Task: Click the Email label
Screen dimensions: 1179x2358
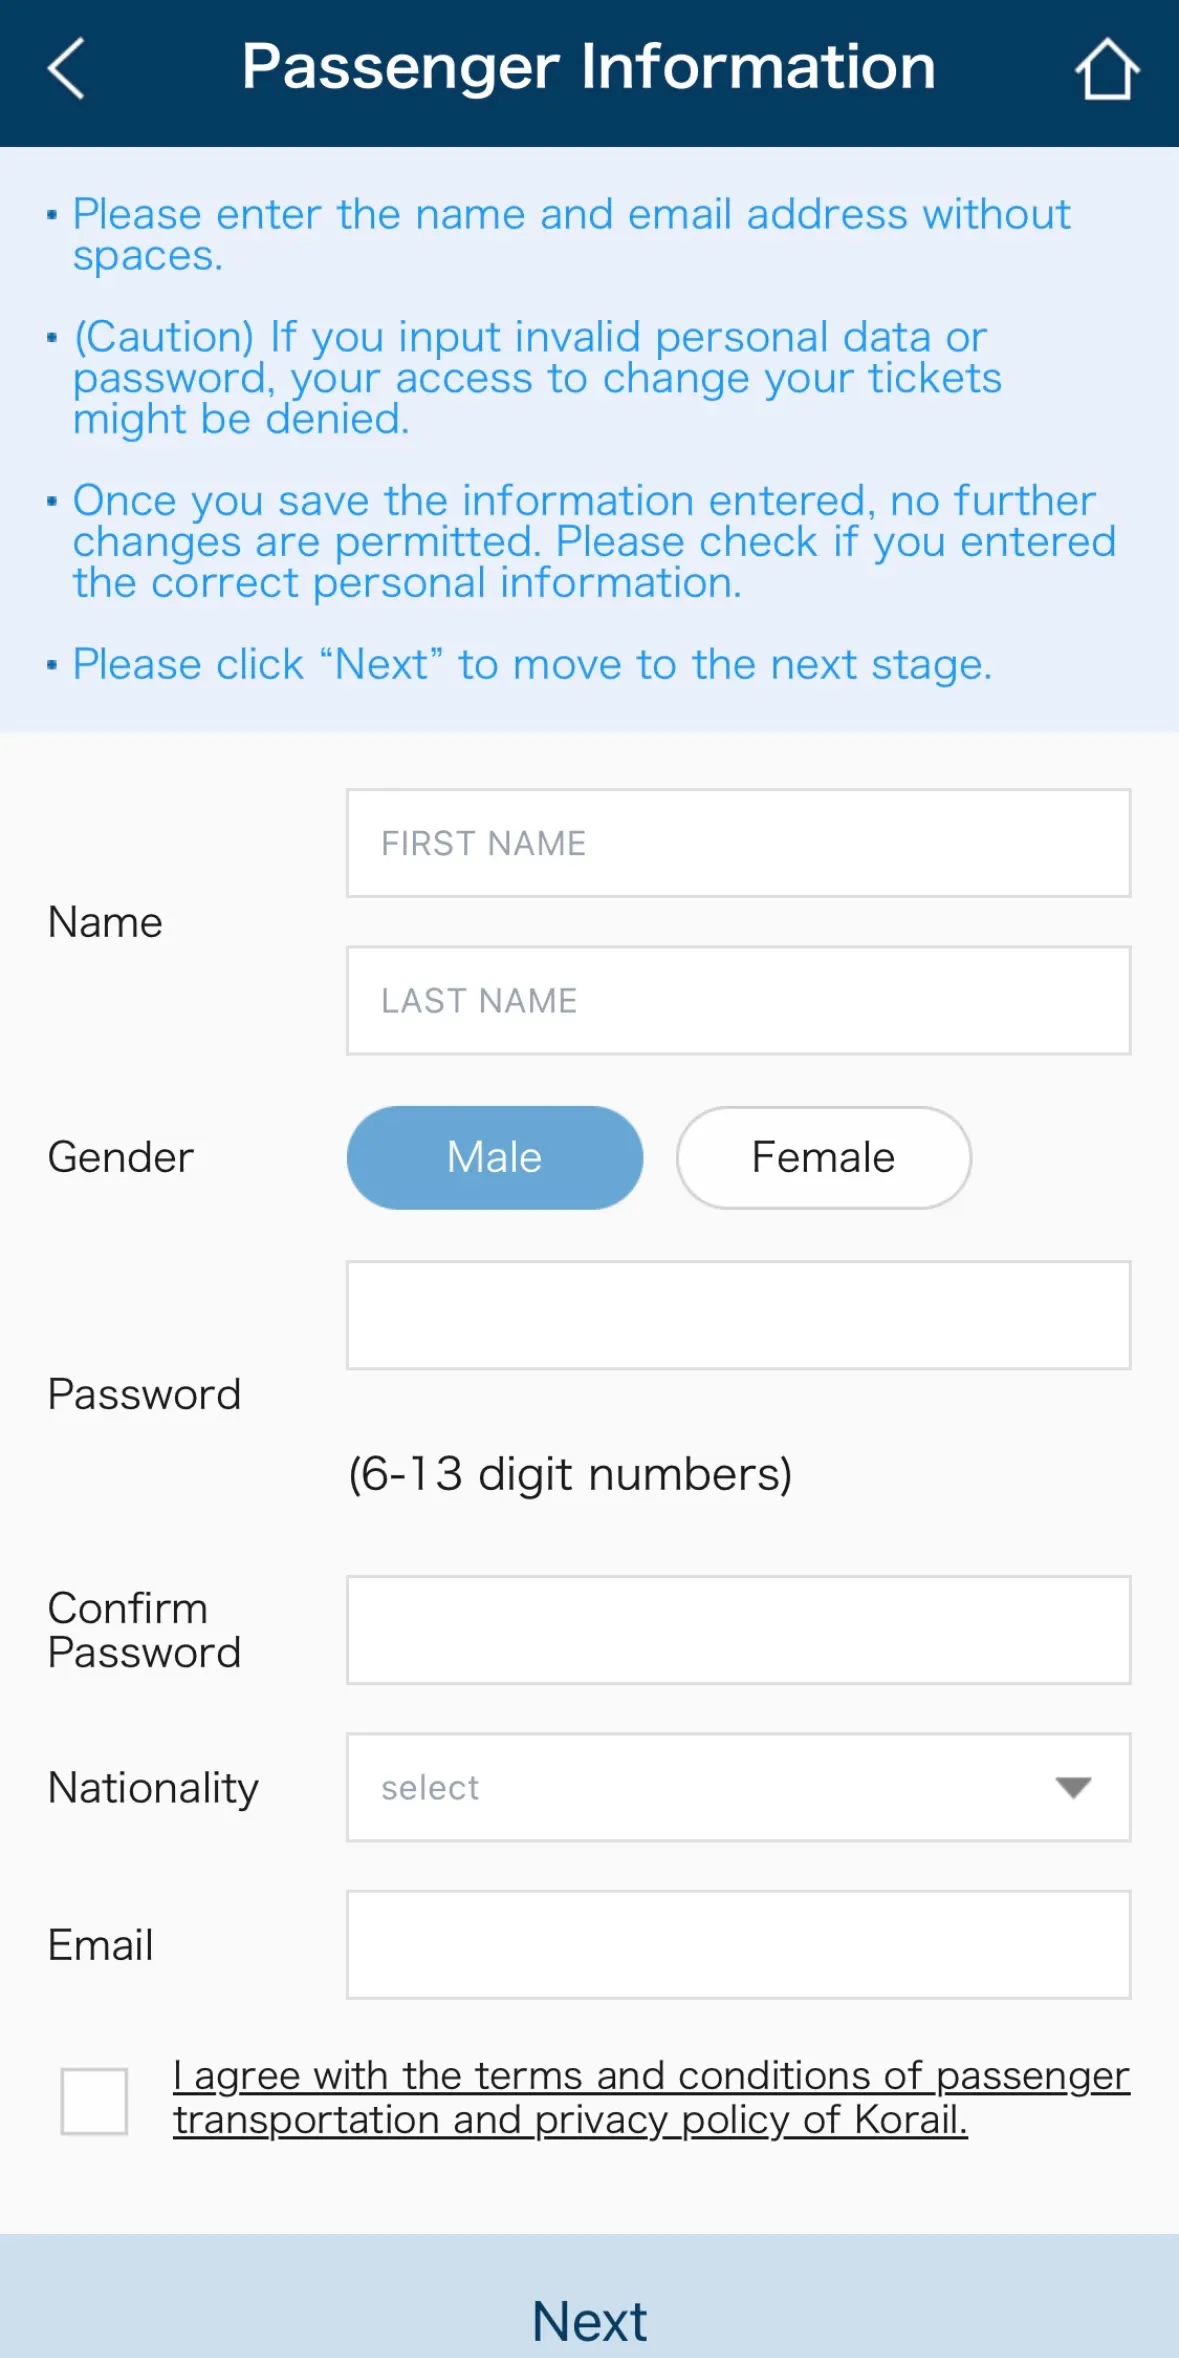Action: pos(100,1945)
